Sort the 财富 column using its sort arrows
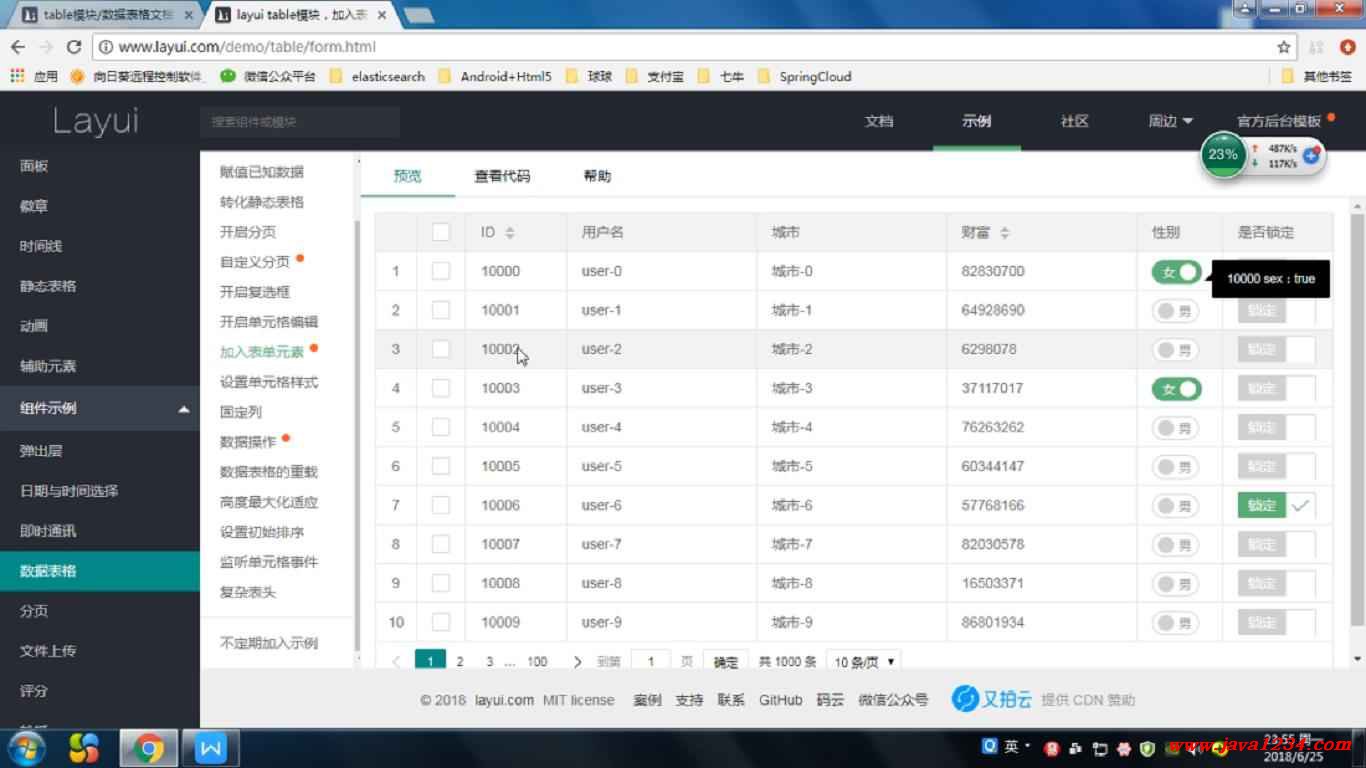The image size is (1366, 768). tap(1005, 233)
